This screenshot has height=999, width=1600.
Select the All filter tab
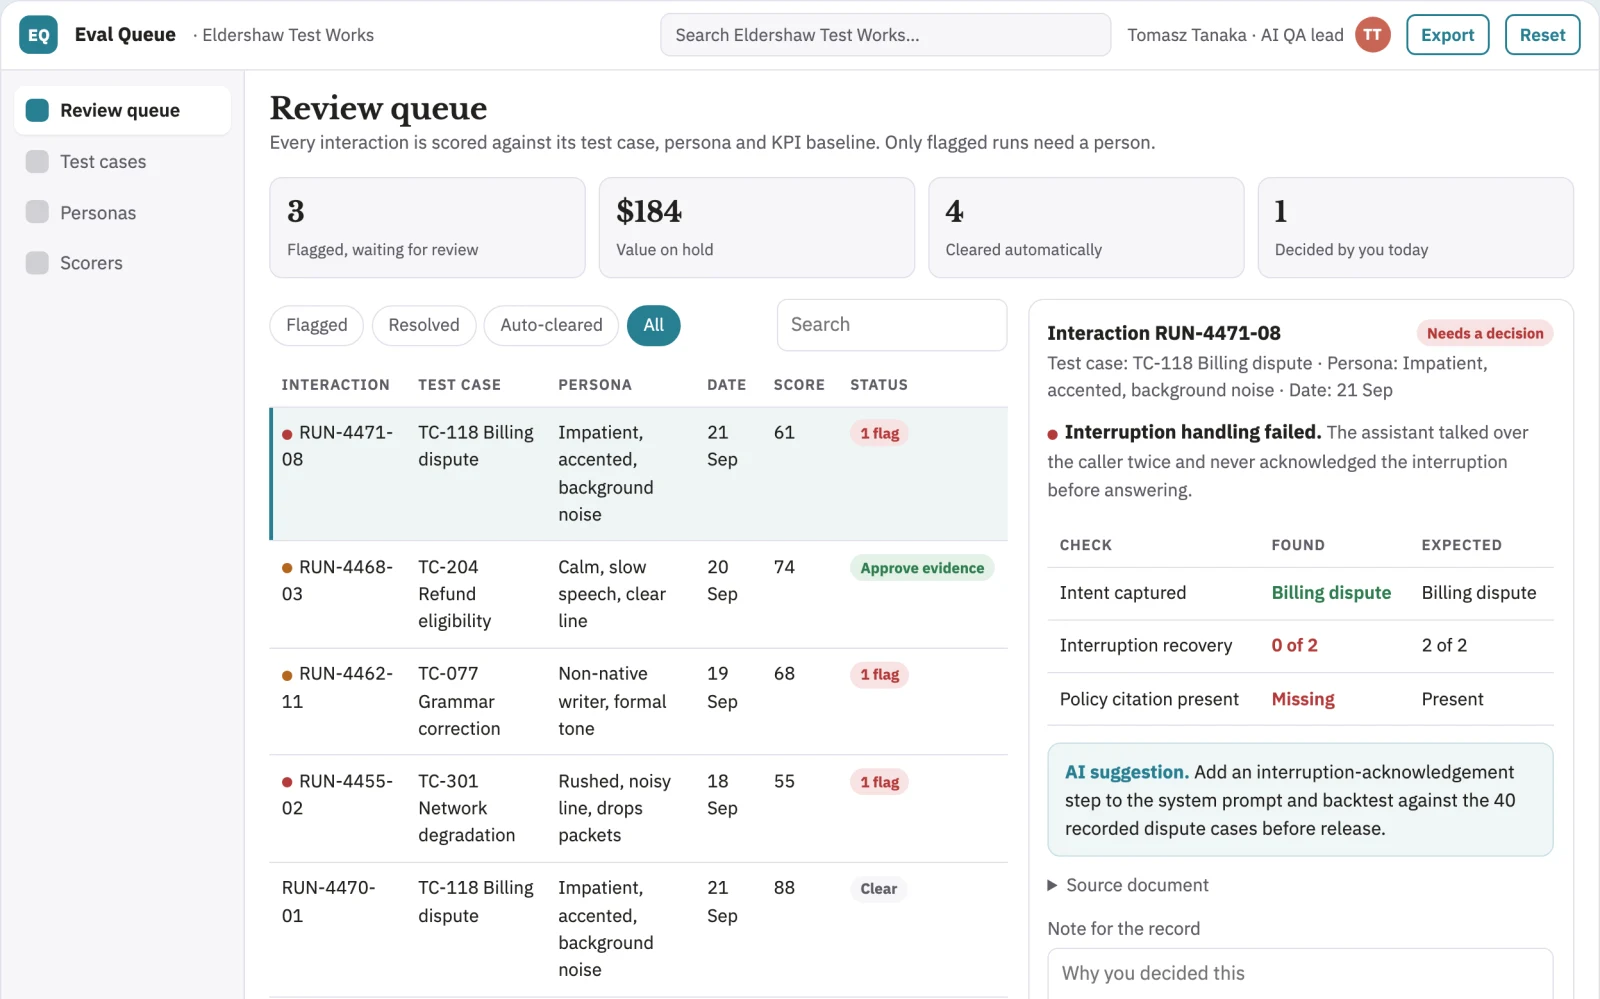coord(654,325)
